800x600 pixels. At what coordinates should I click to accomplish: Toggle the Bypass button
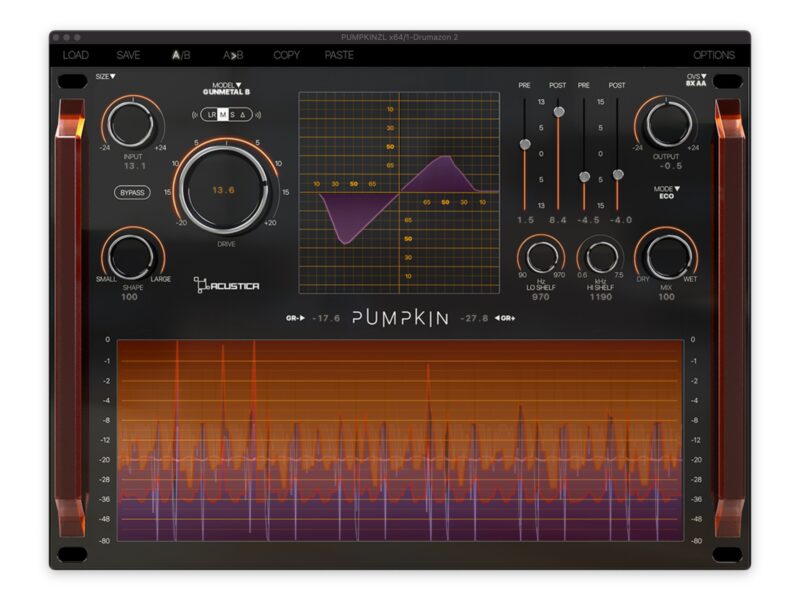(132, 190)
